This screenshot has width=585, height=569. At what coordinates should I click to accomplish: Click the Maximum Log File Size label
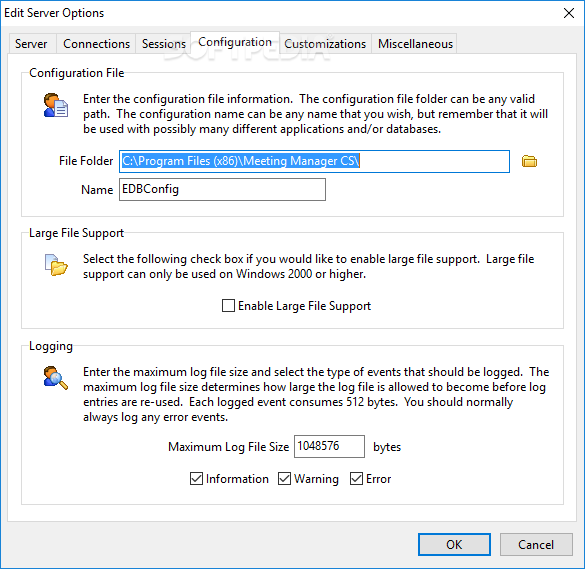[228, 447]
